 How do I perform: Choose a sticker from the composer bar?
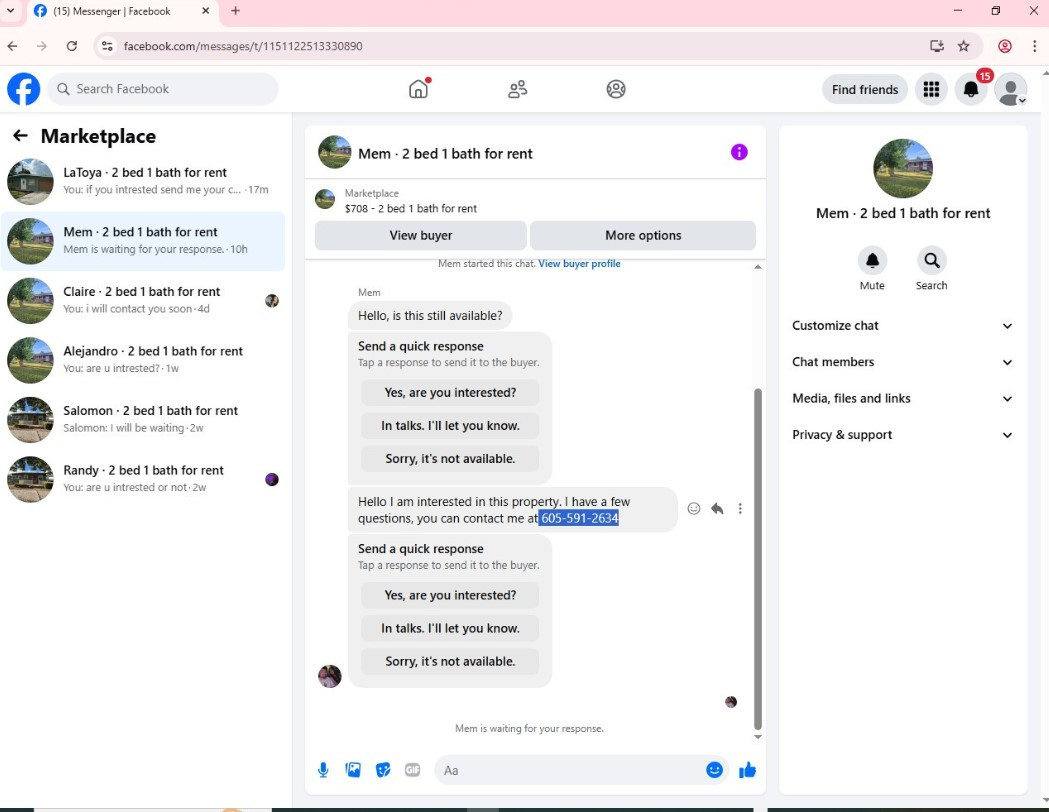(x=383, y=770)
